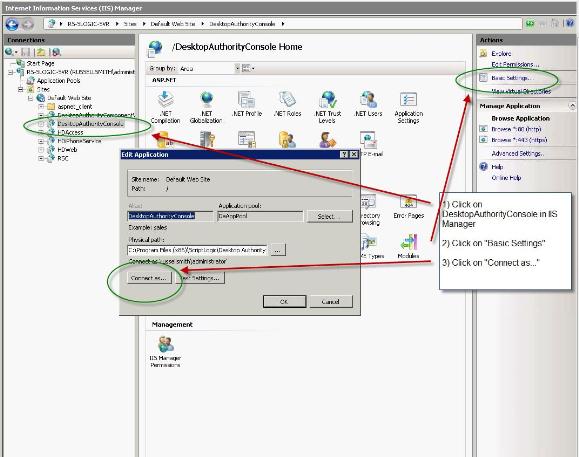Open Online Help link
This screenshot has height=457, width=579.
506,178
